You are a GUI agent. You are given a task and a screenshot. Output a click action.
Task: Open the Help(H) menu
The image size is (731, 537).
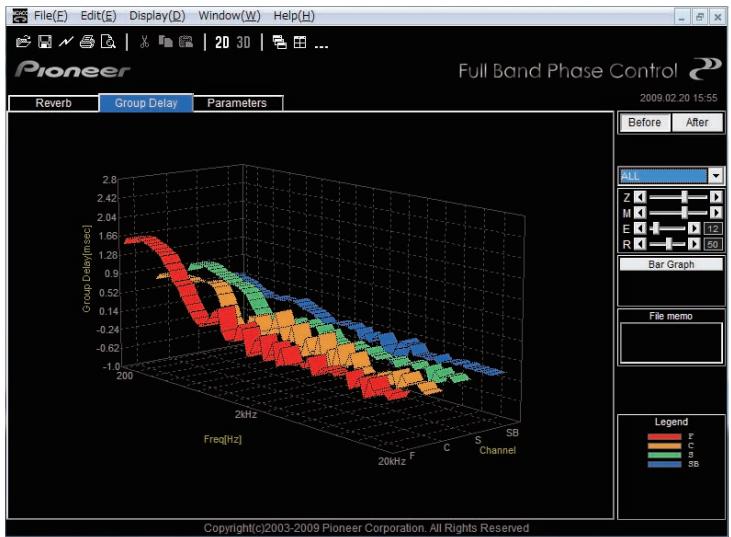(x=294, y=16)
